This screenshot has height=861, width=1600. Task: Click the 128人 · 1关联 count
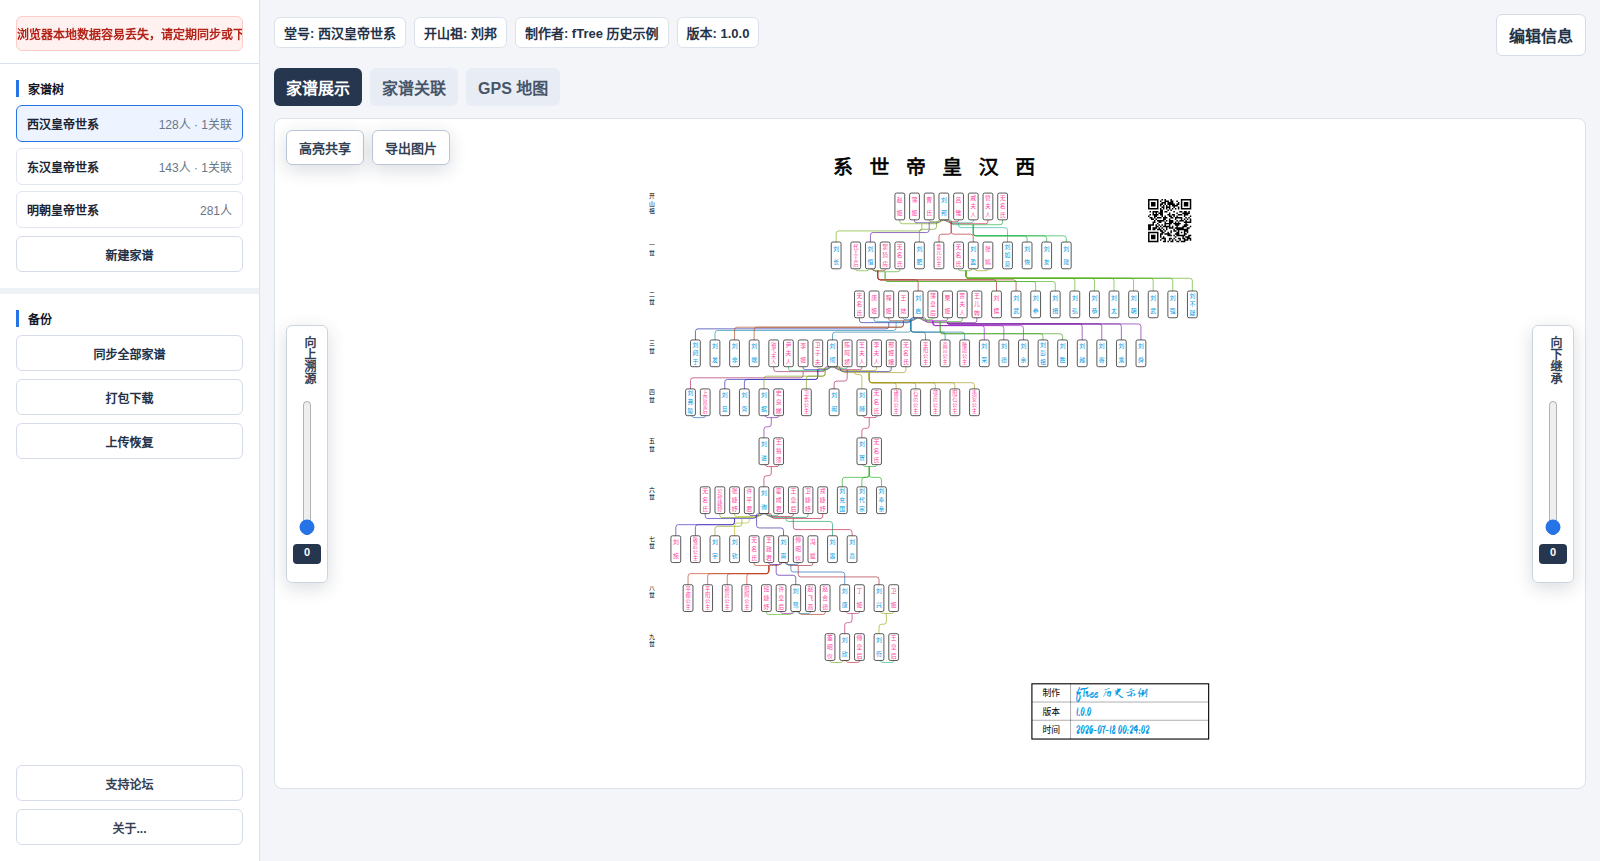tap(195, 124)
